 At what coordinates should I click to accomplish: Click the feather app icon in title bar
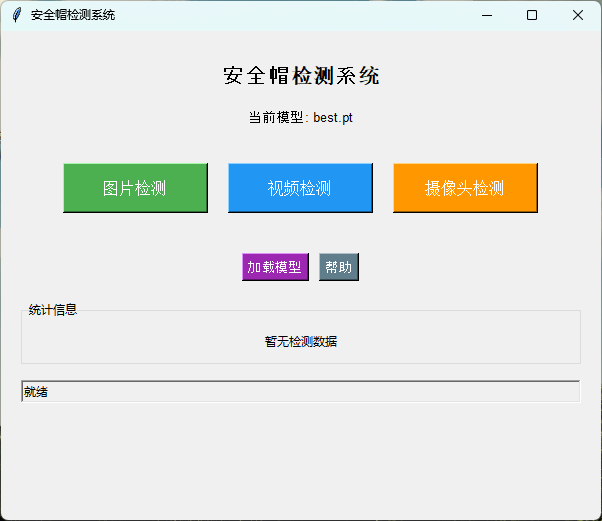tap(16, 15)
